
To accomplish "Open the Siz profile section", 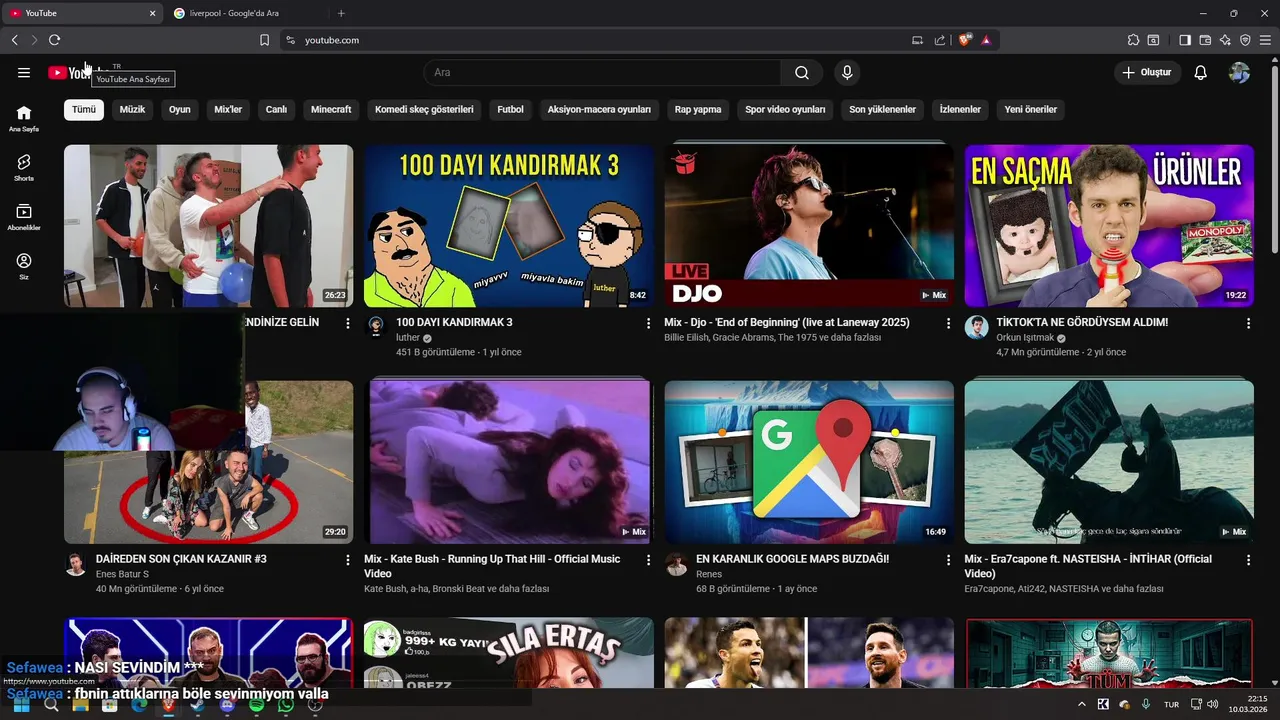I will pos(24,266).
